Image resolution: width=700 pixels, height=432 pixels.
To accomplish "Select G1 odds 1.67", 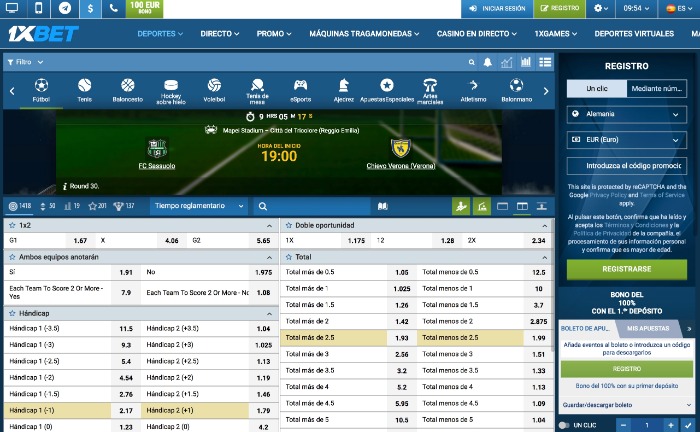I will [80, 241].
